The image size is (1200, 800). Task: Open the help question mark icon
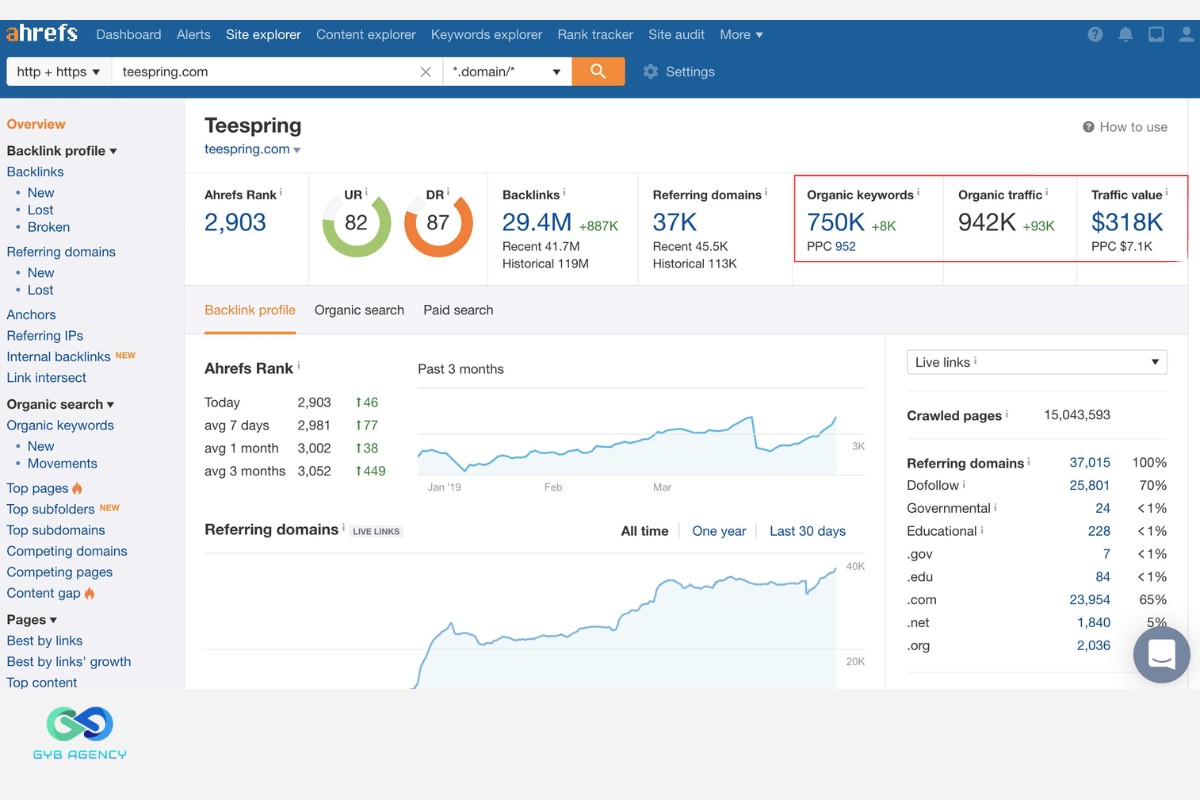tap(1095, 34)
